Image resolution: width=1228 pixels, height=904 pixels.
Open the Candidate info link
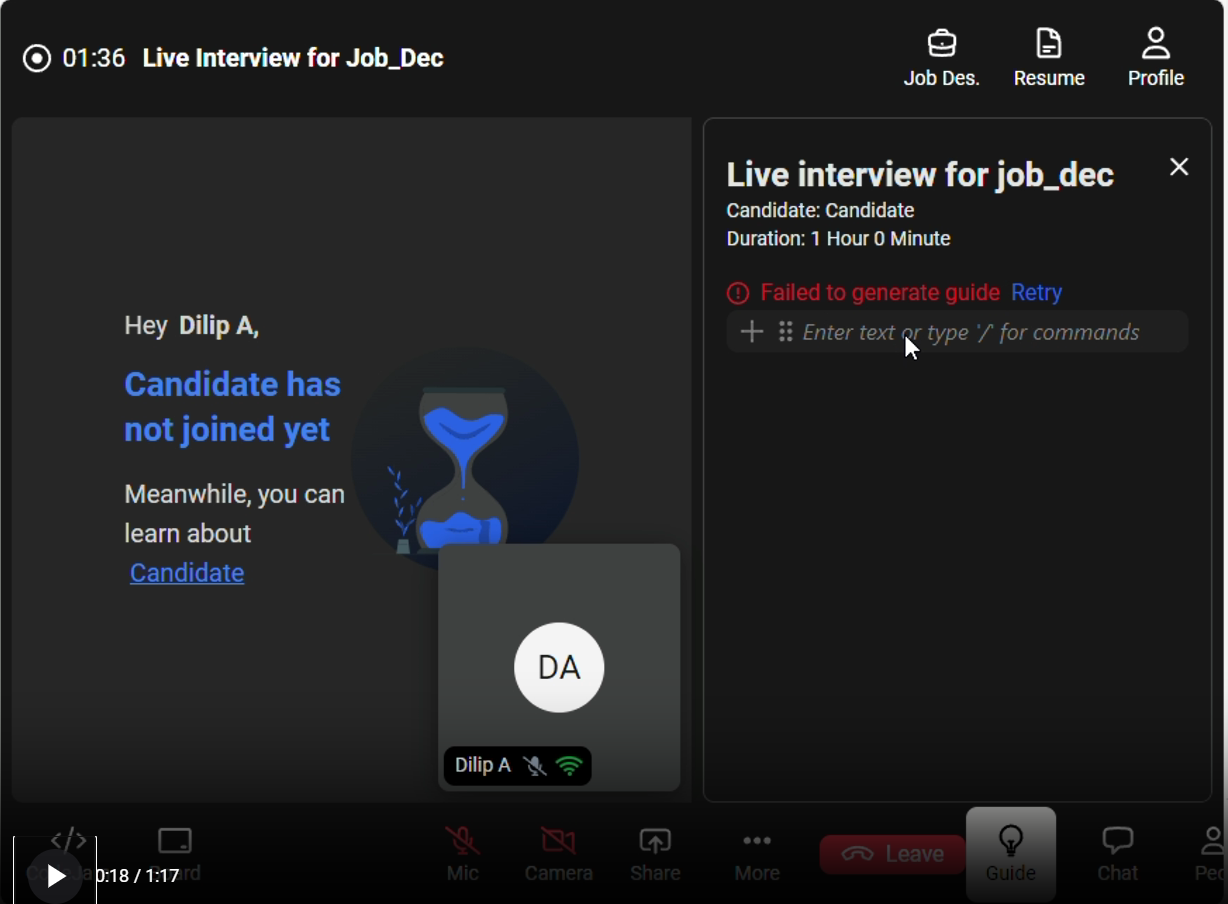(186, 572)
